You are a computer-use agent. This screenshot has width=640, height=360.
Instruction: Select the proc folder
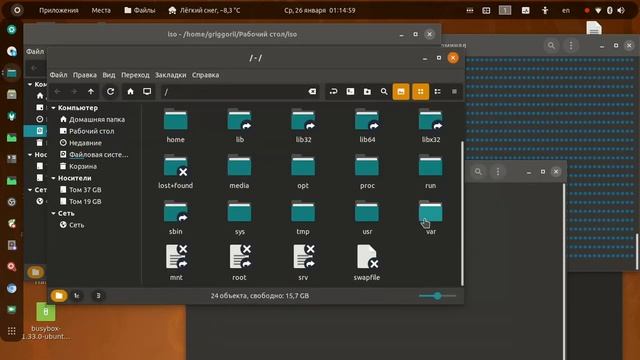coord(367,167)
